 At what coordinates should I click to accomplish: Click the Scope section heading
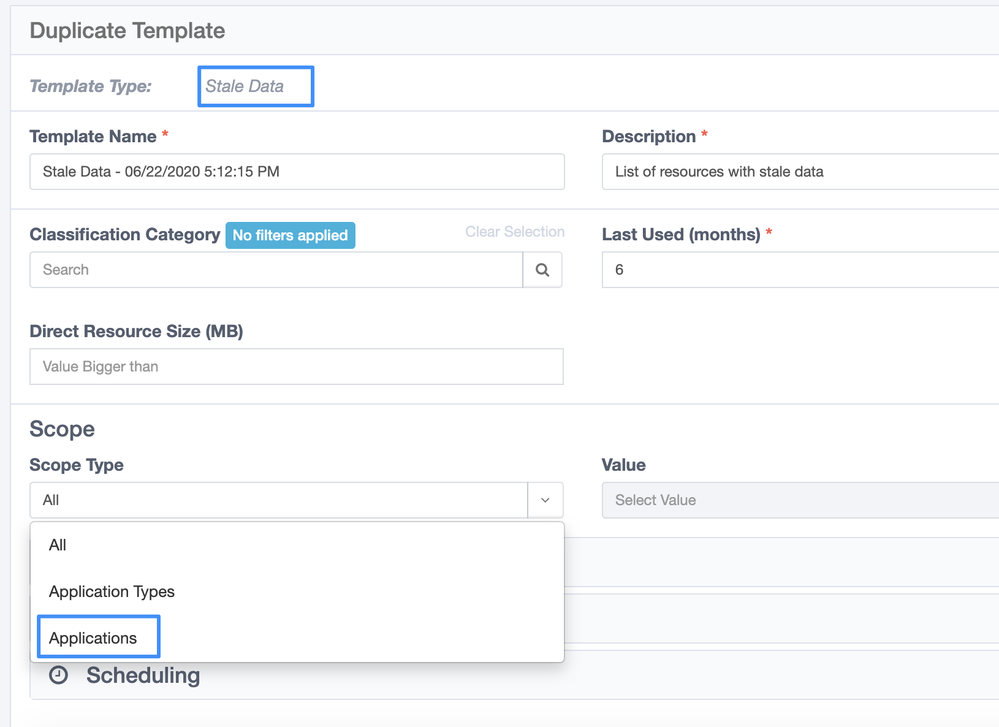tap(62, 429)
